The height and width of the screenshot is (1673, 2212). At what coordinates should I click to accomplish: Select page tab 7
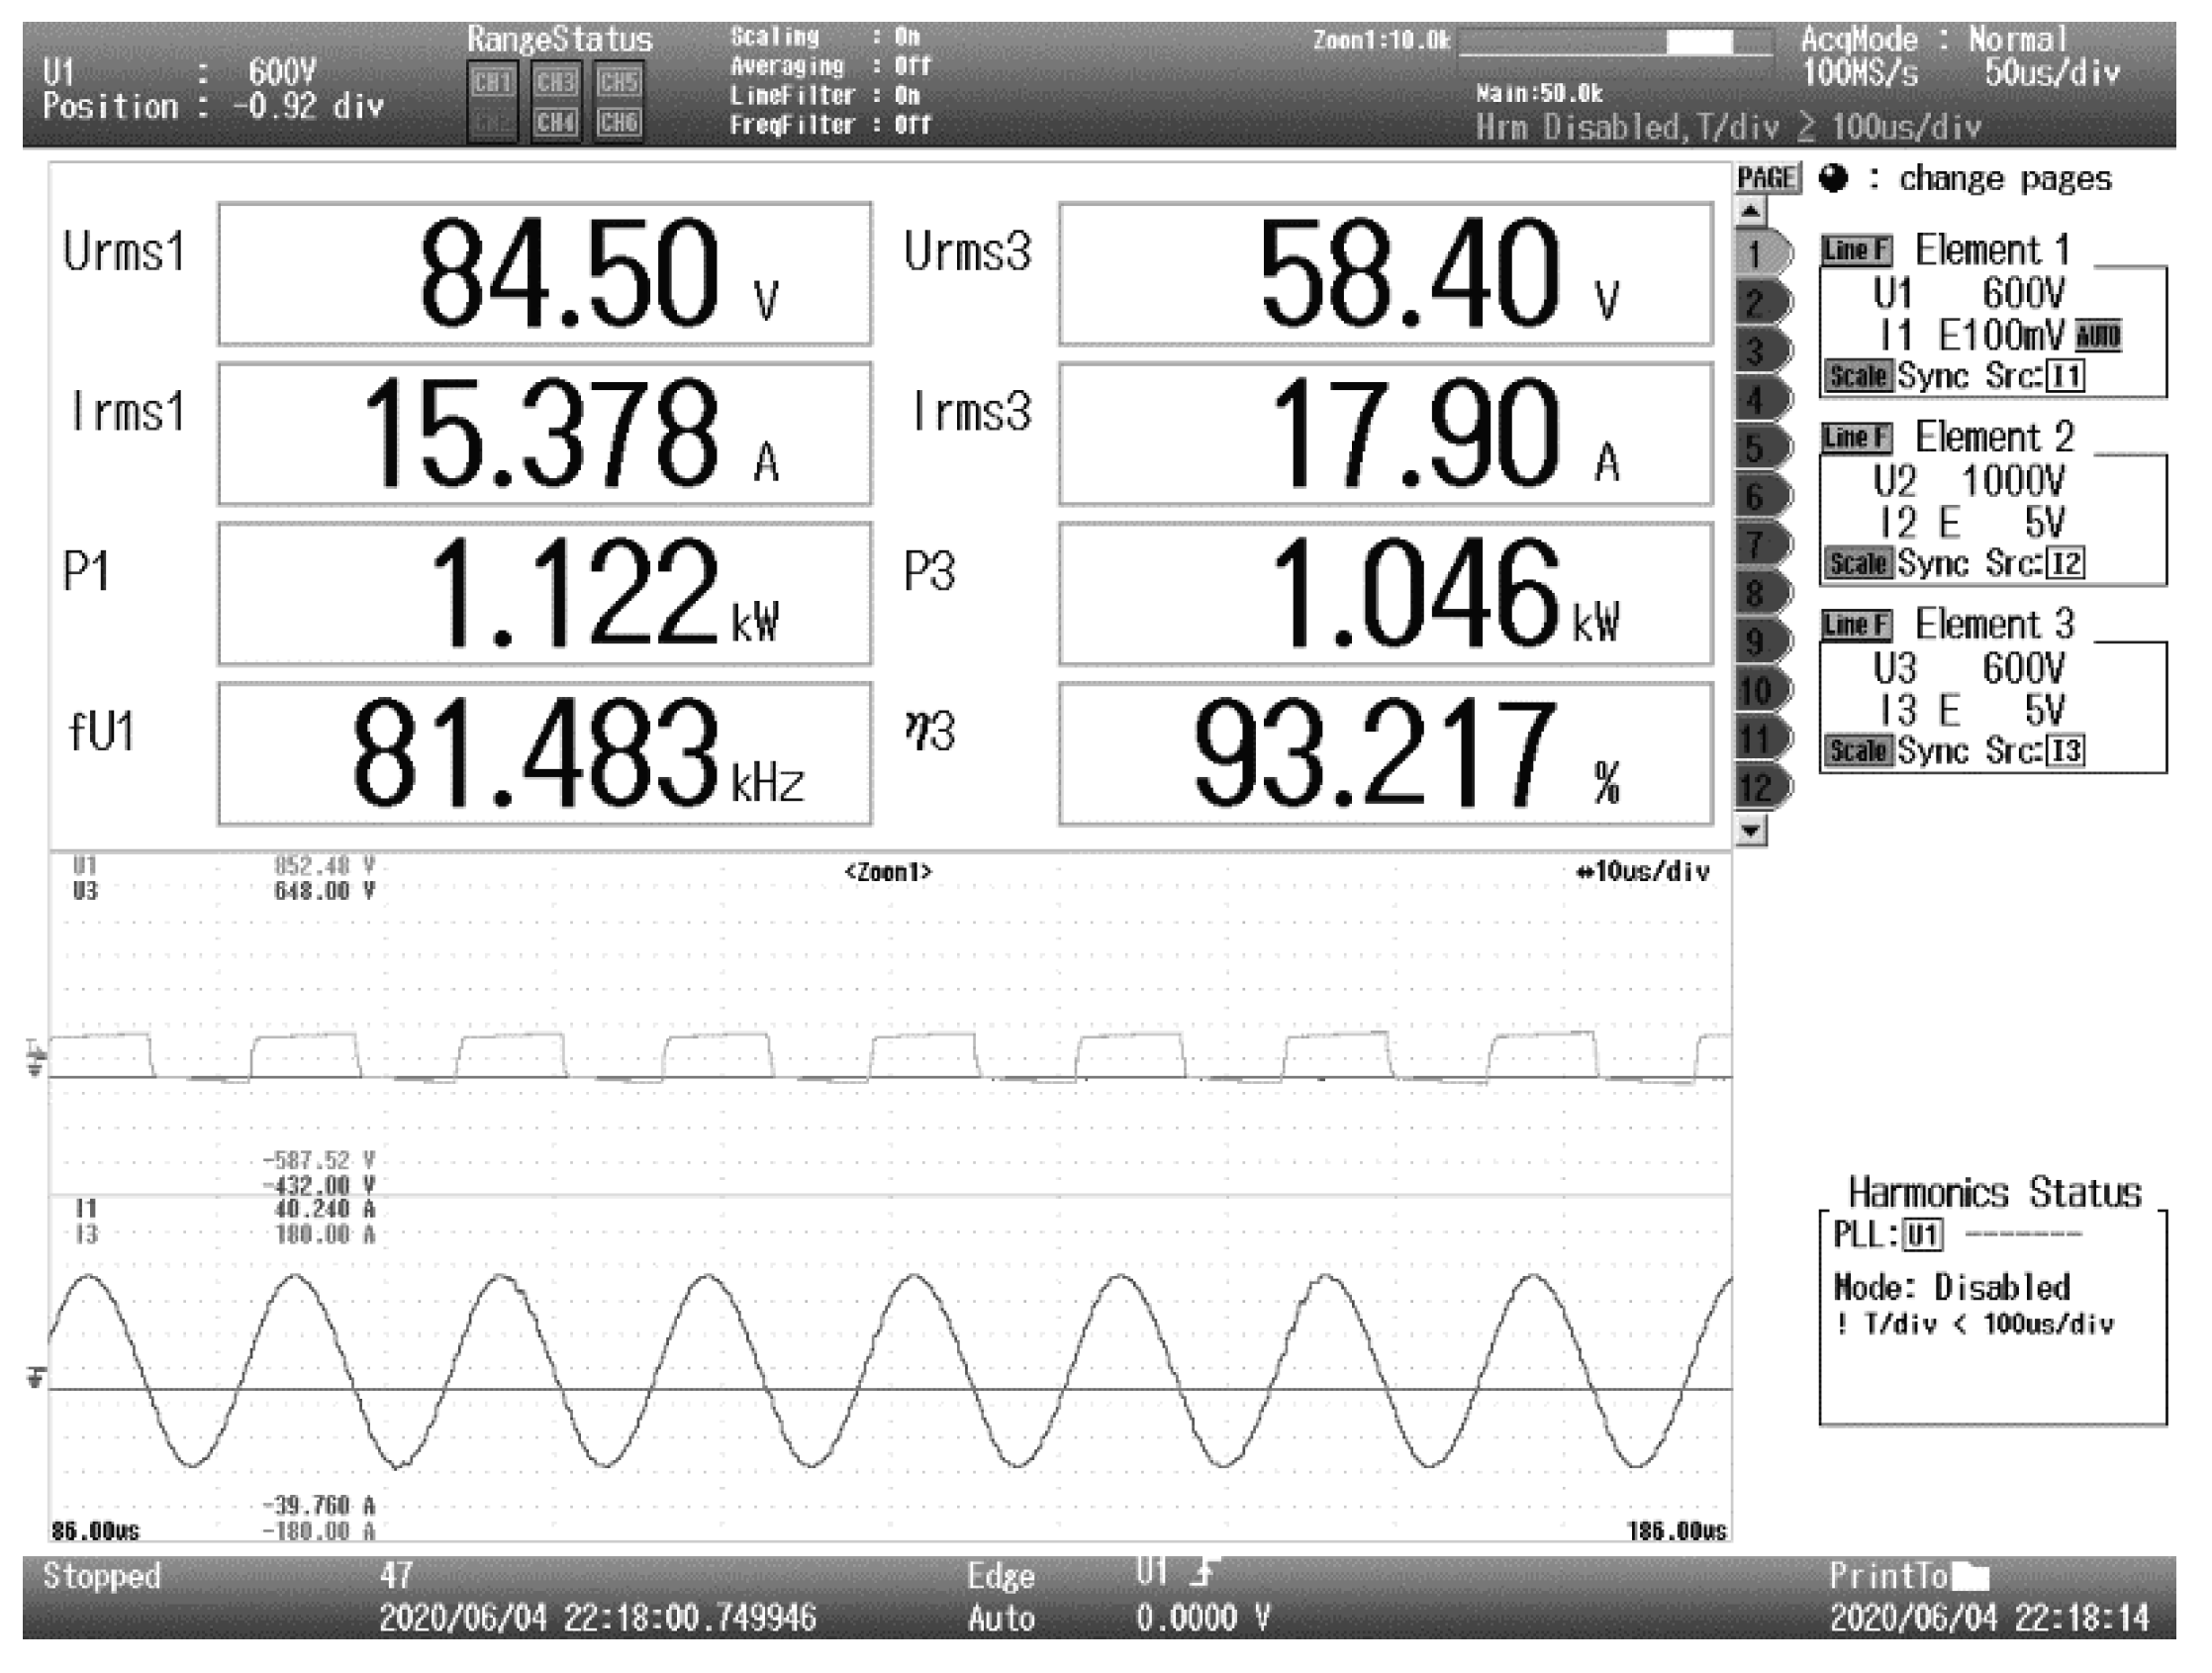[1764, 545]
